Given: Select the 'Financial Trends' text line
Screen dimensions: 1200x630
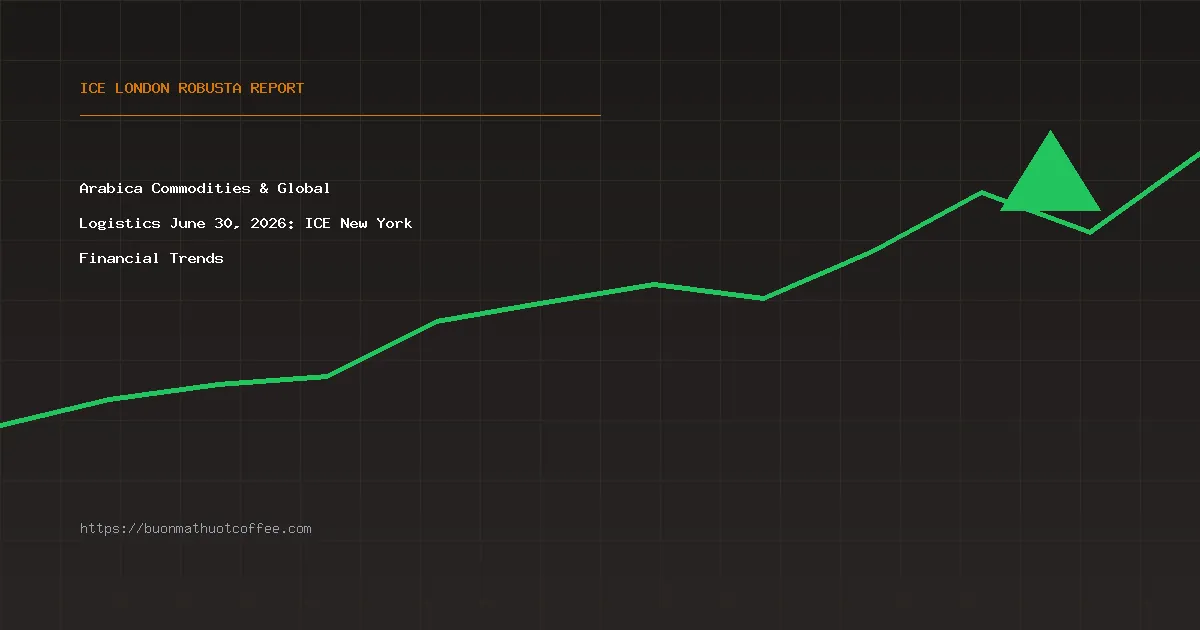Looking at the screenshot, I should pos(151,258).
